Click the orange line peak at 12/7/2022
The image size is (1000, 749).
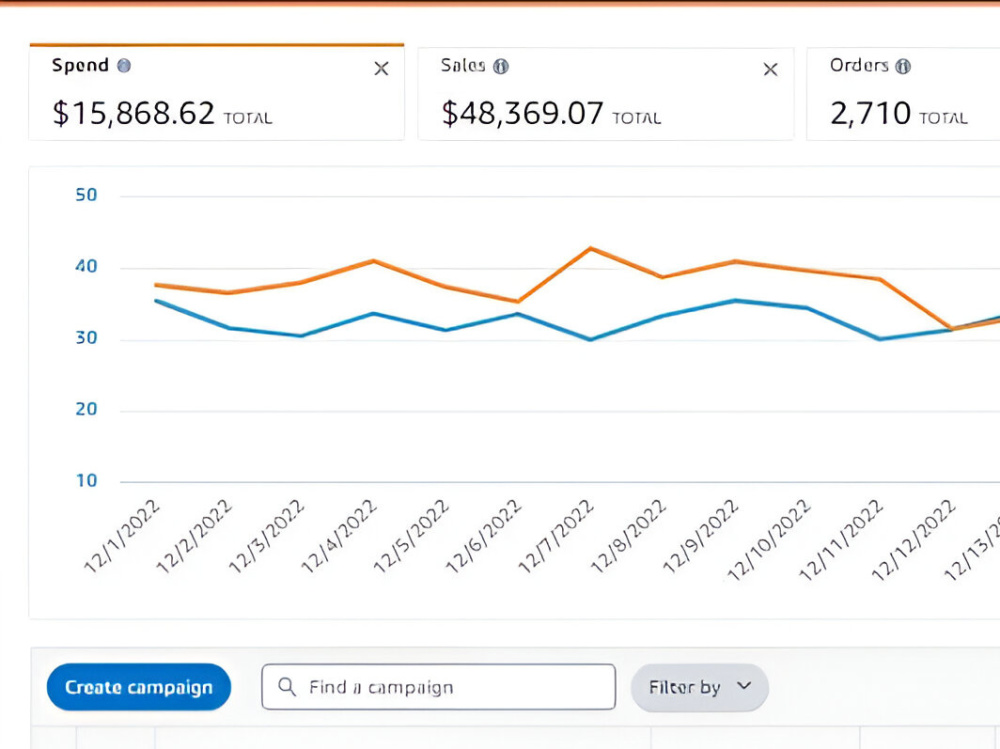(591, 248)
